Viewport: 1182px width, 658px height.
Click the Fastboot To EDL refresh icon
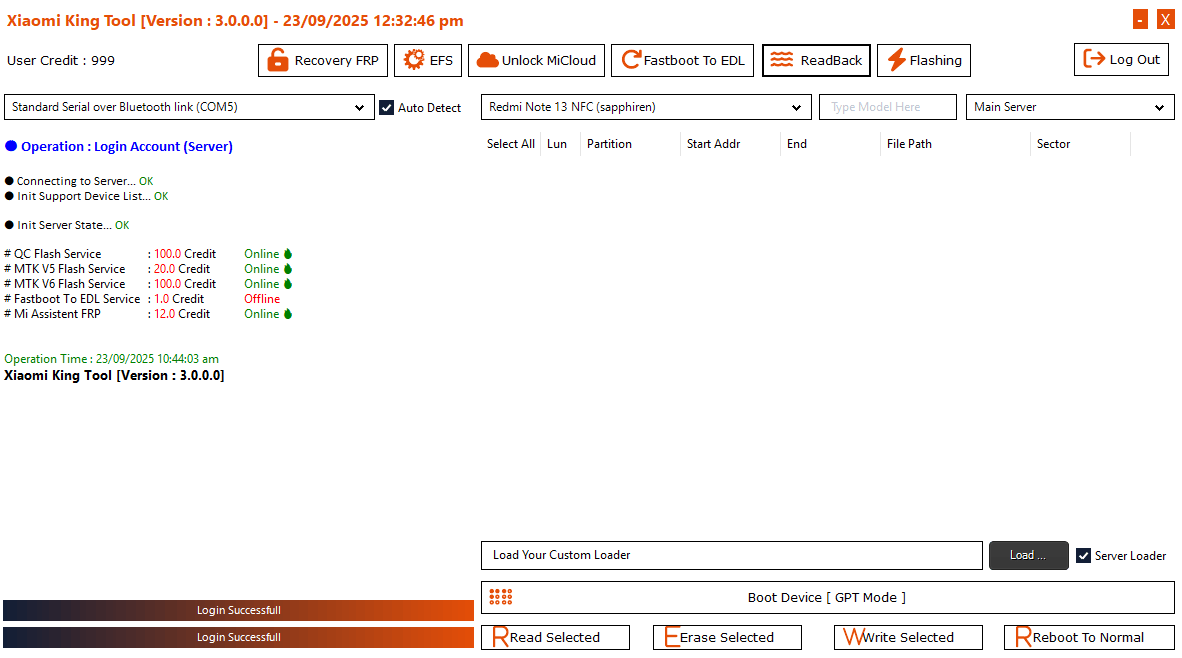pos(629,60)
